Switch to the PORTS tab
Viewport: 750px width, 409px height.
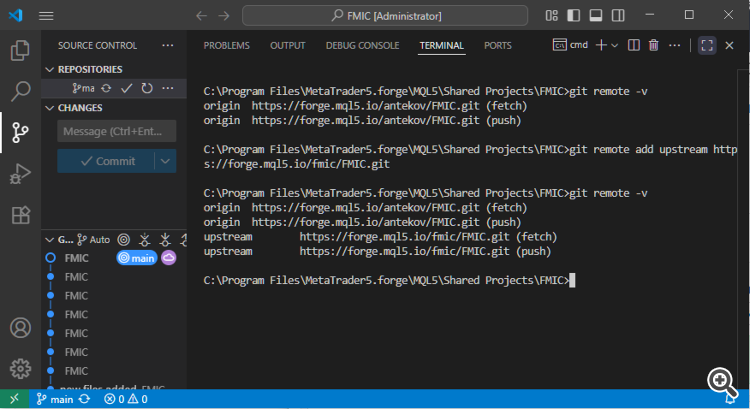(497, 45)
